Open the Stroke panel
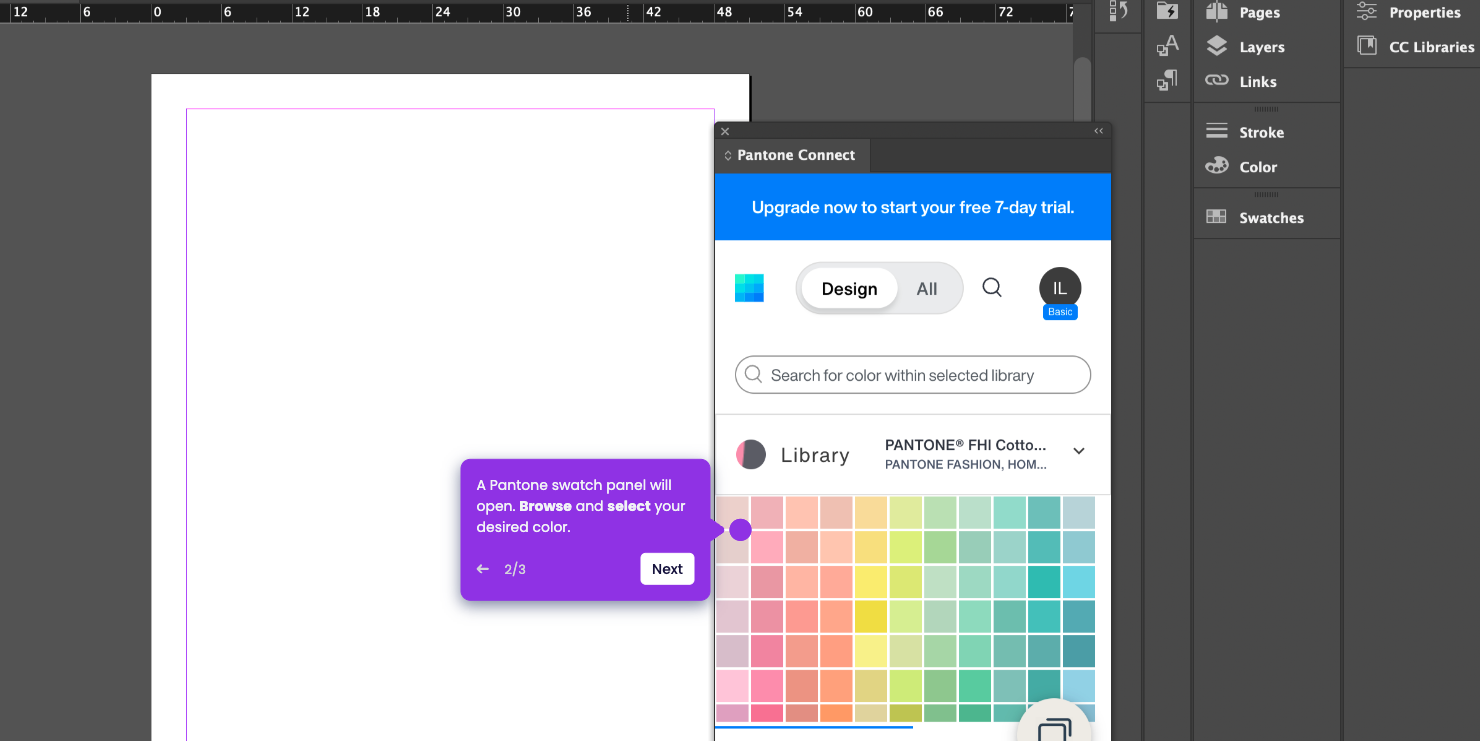1480x741 pixels. [1245, 132]
